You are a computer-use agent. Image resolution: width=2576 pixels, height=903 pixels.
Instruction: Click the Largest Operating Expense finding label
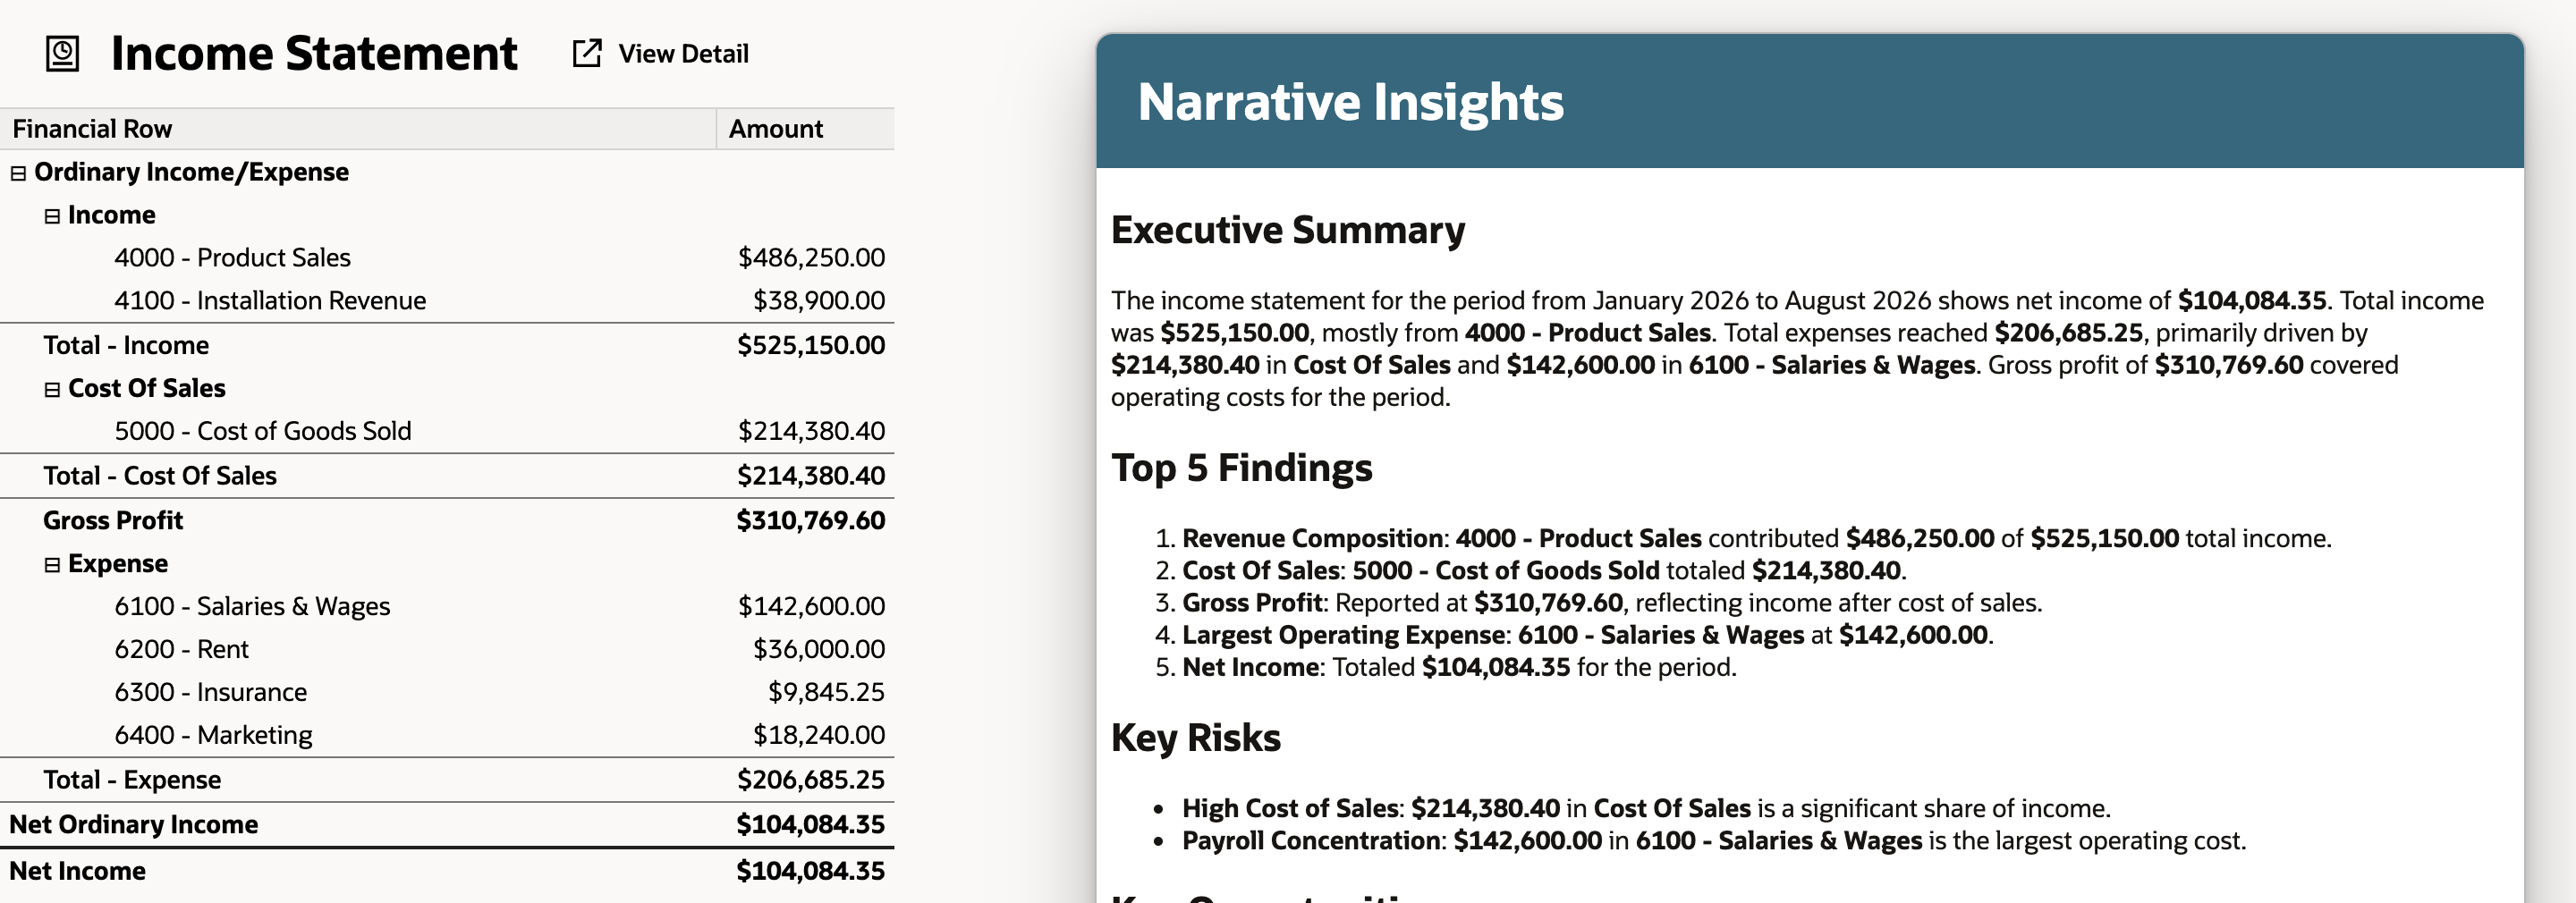[1343, 635]
